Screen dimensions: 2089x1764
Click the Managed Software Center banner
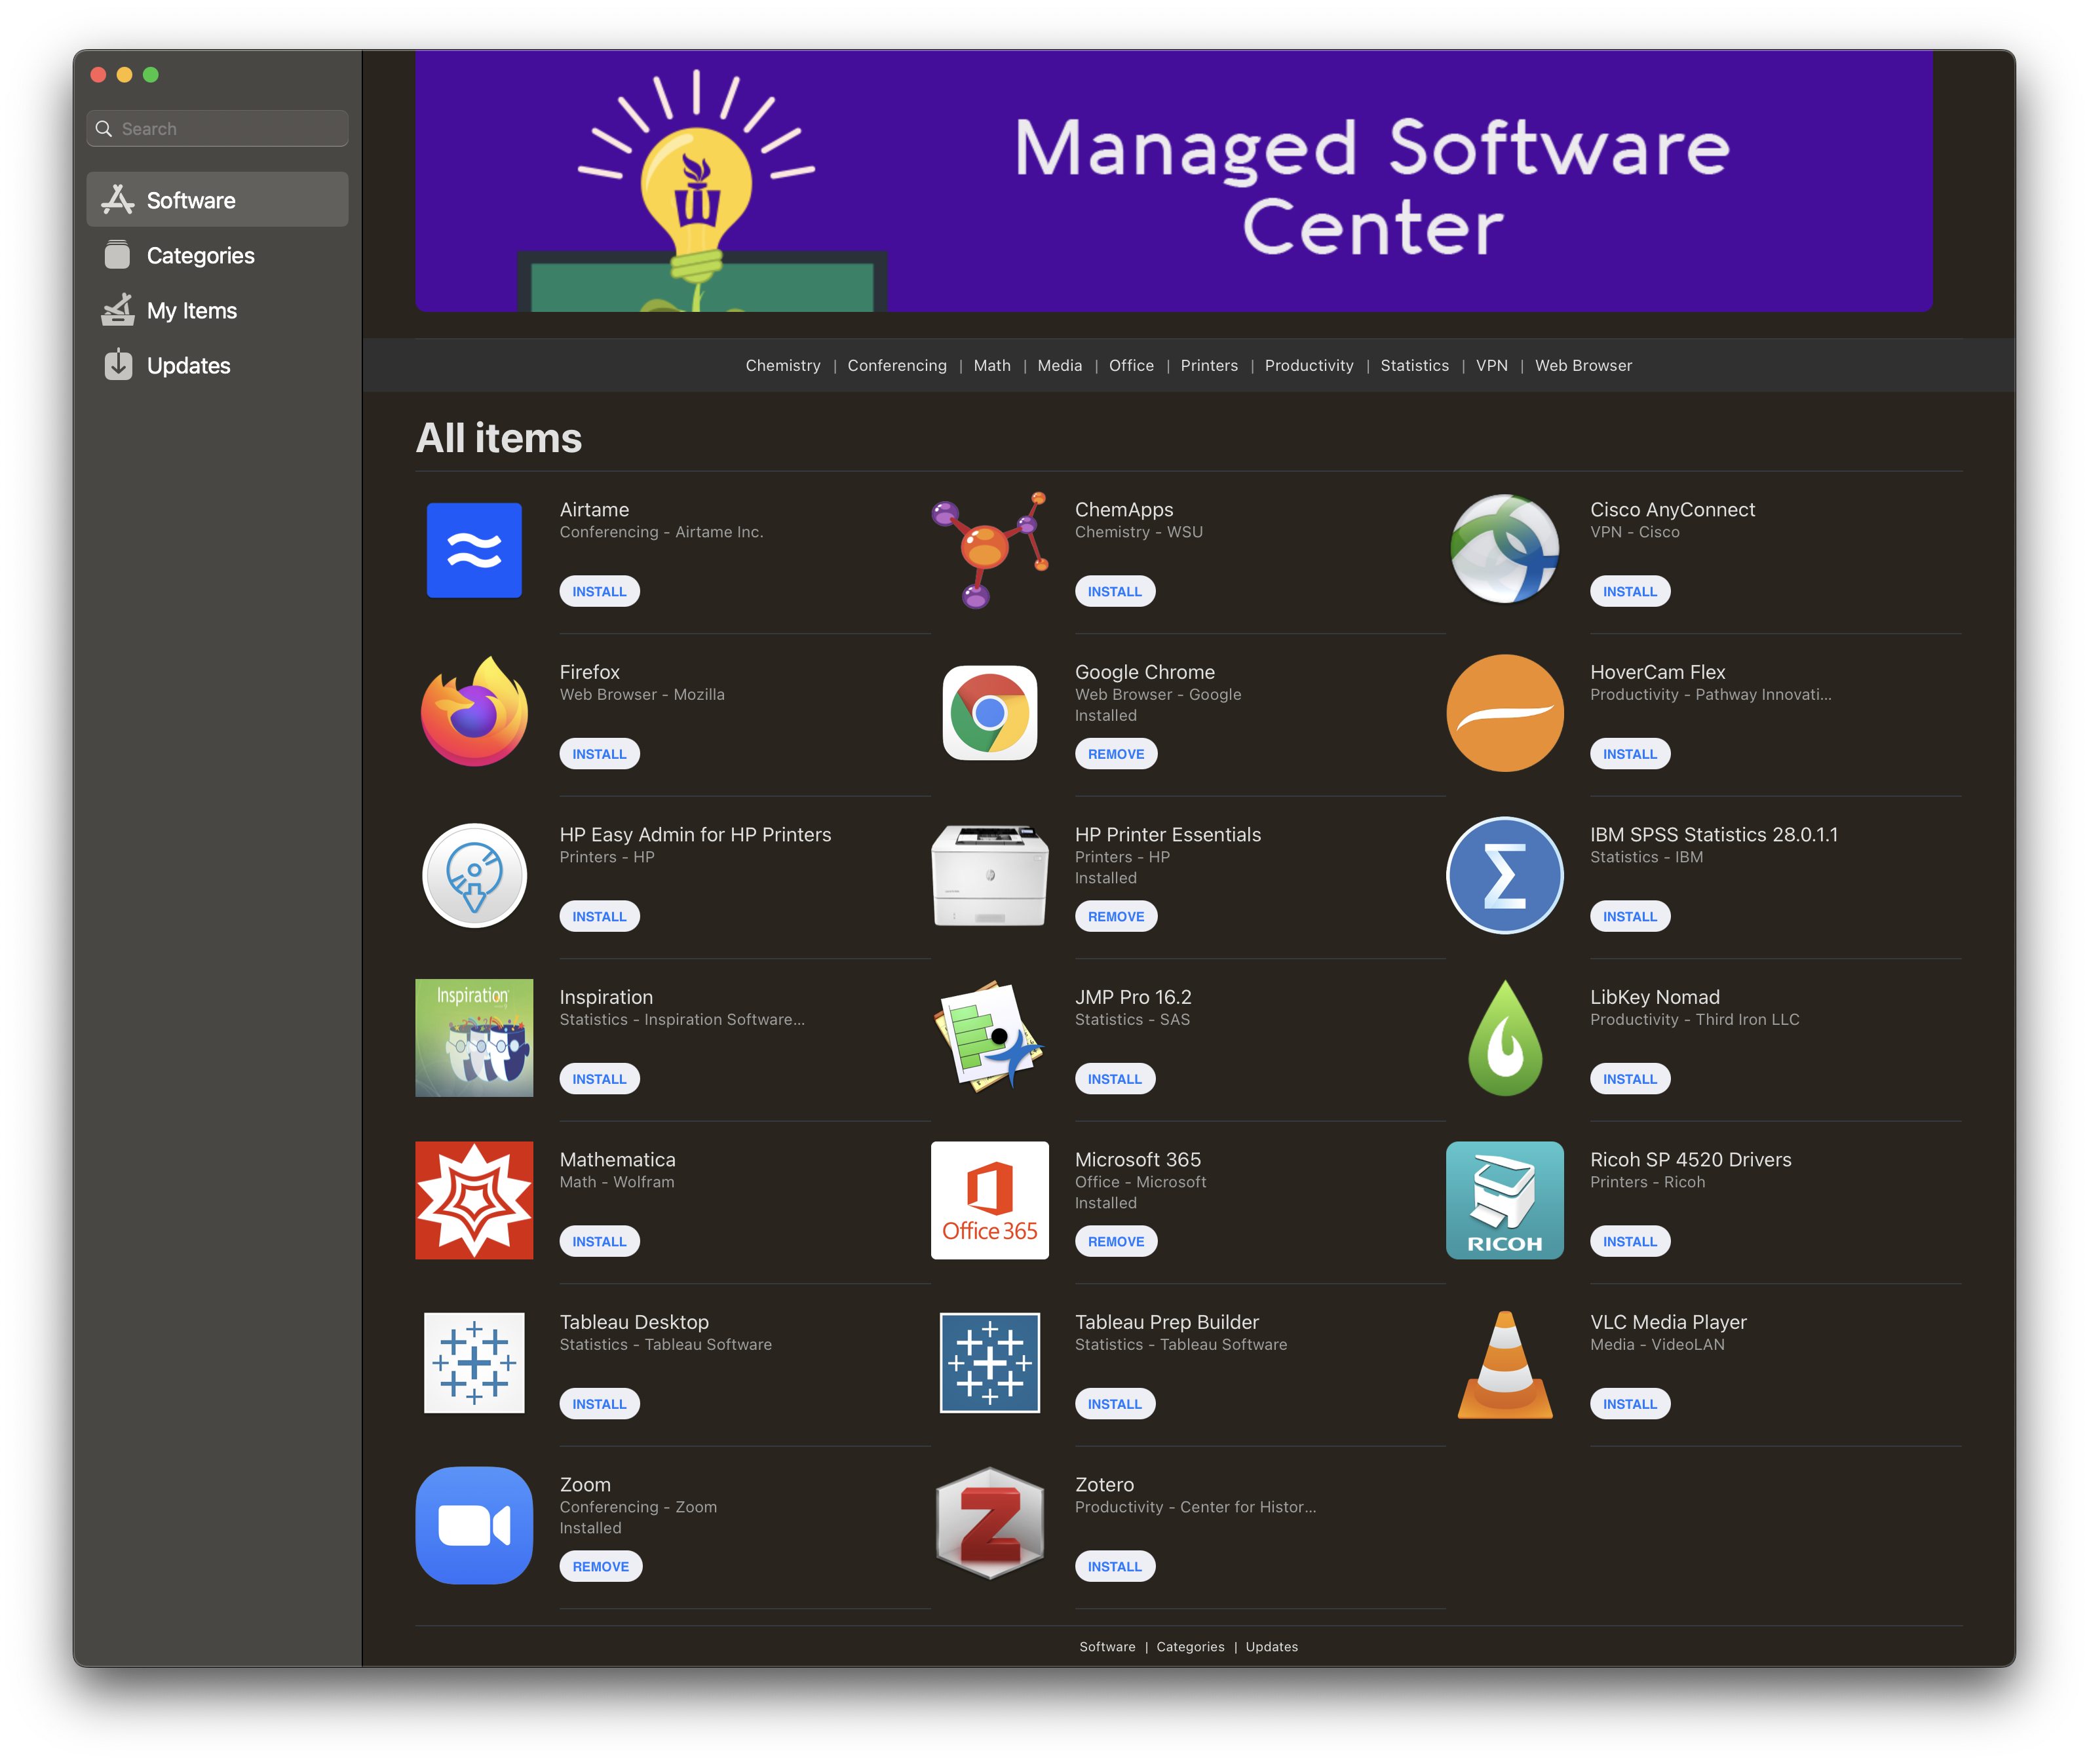1173,181
